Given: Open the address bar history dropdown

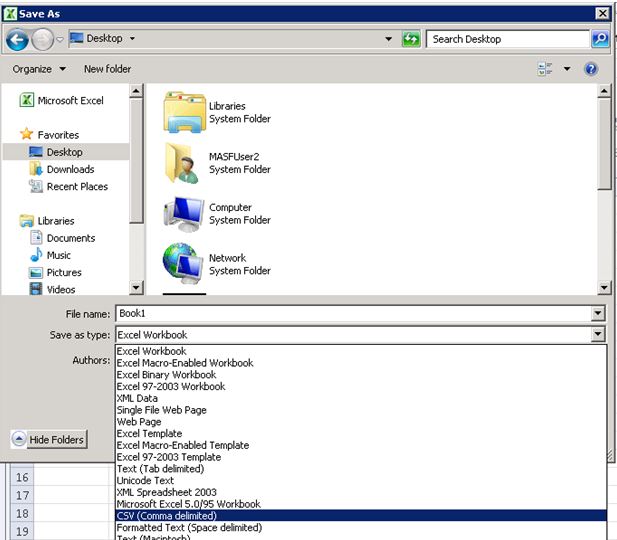Looking at the screenshot, I should (388, 39).
